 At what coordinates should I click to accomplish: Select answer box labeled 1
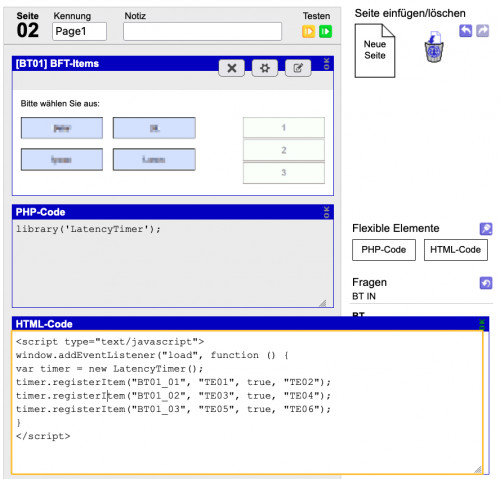284,127
